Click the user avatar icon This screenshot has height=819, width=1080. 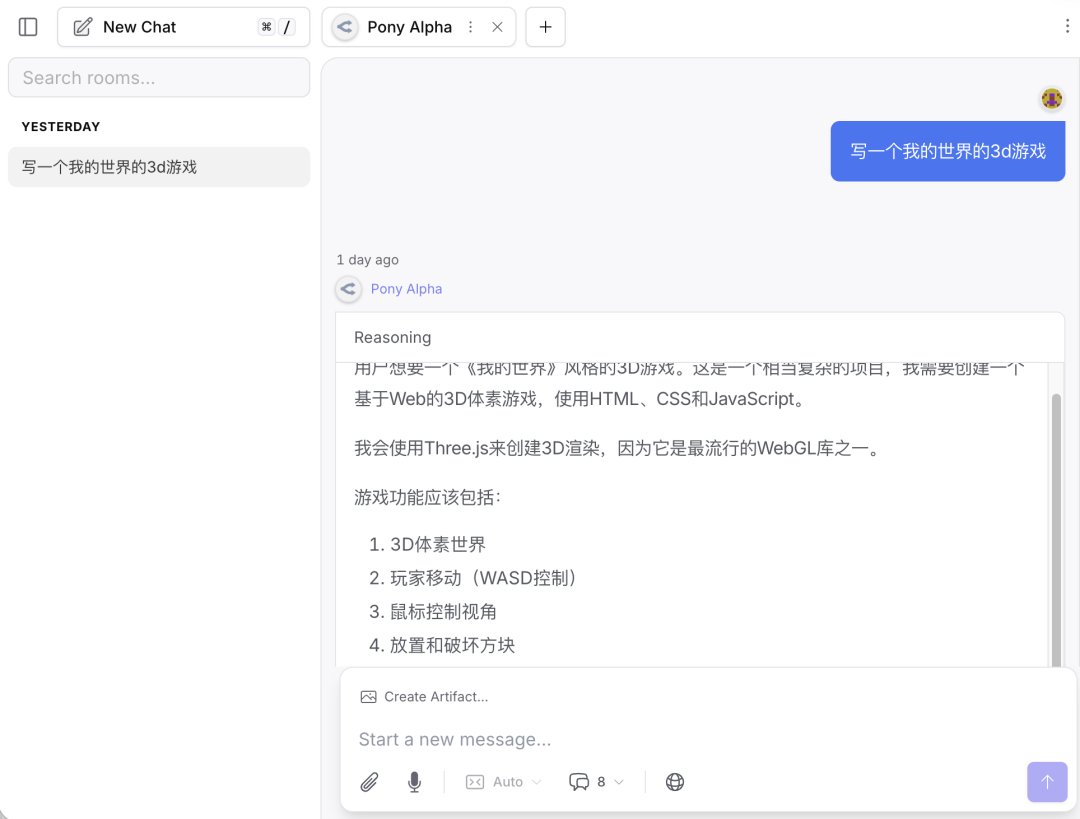click(1051, 99)
